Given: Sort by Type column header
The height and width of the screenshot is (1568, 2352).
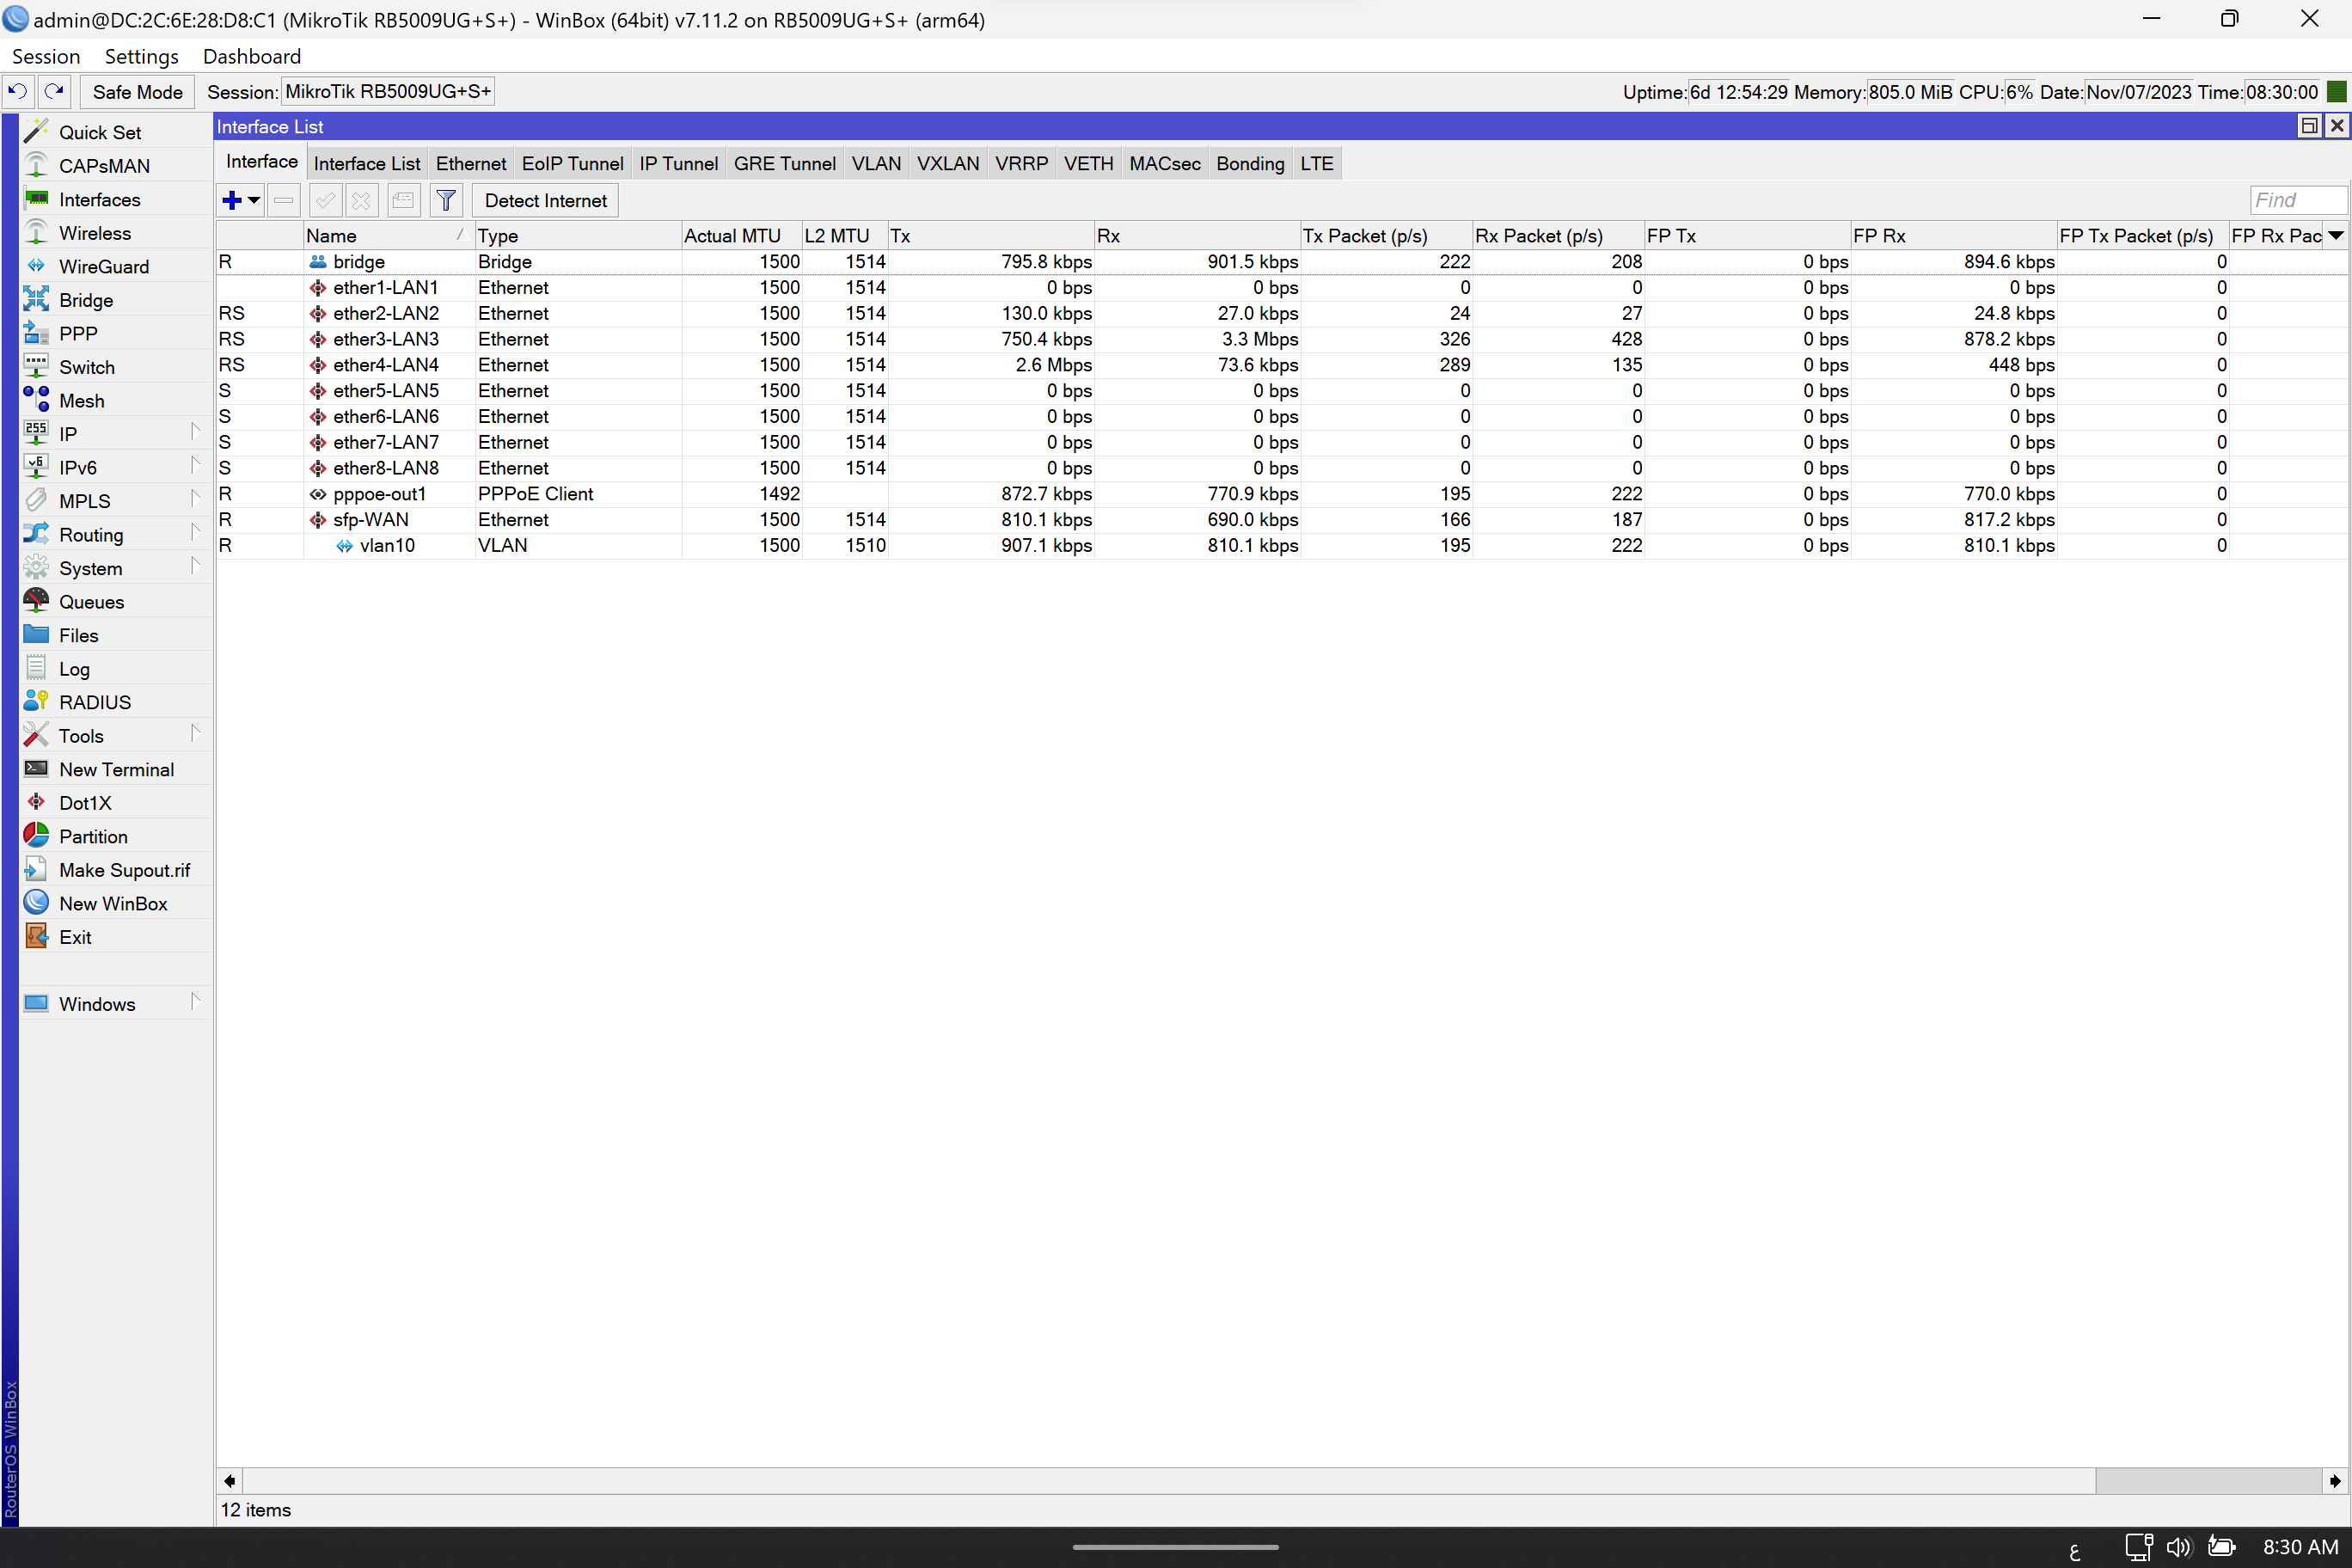Looking at the screenshot, I should tap(577, 235).
